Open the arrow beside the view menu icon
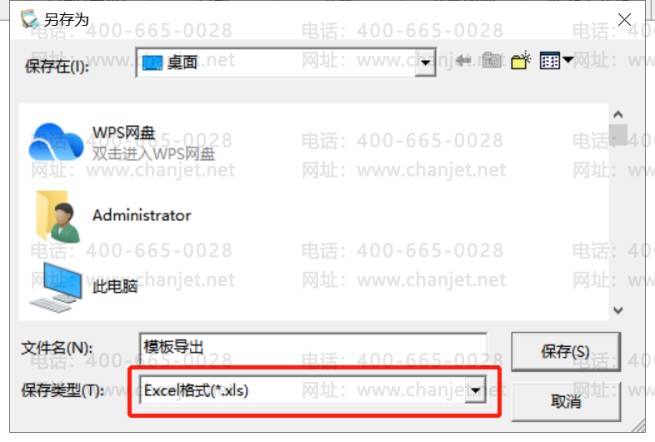The width and height of the screenshot is (655, 442). coord(568,60)
